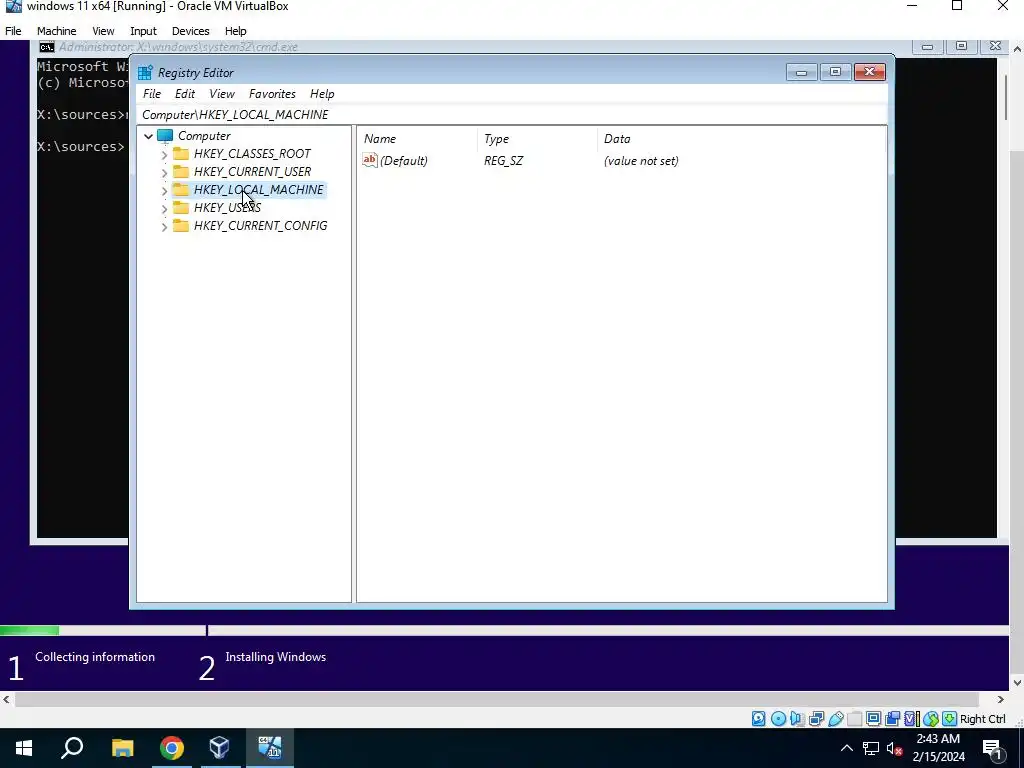Select the HKEY_CLASSES_ROOT tree item
1024x768 pixels.
252,153
